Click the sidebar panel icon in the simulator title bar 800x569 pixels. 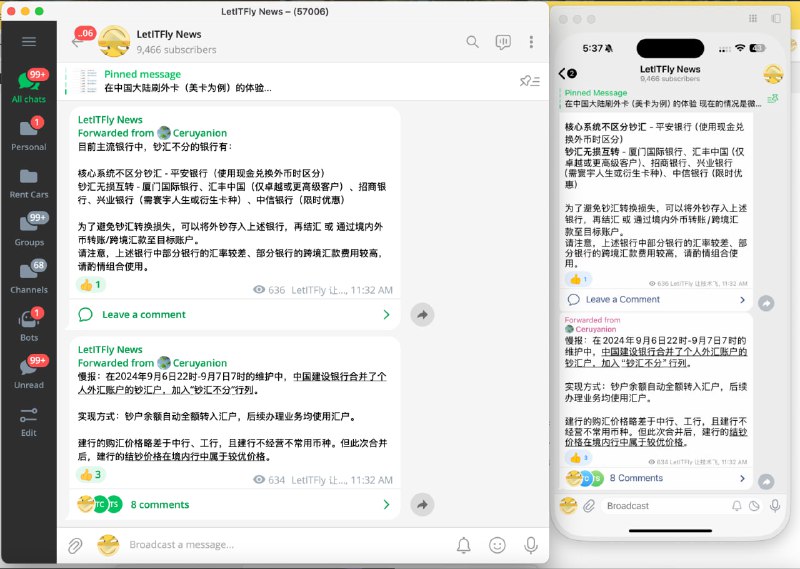pyautogui.click(x=776, y=18)
